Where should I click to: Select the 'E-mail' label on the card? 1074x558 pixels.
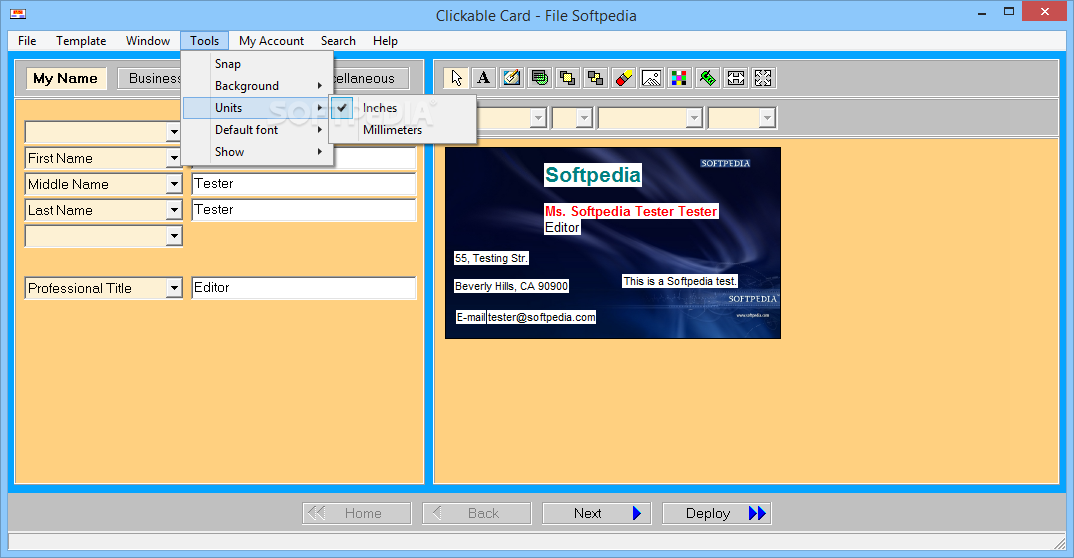[x=471, y=317]
